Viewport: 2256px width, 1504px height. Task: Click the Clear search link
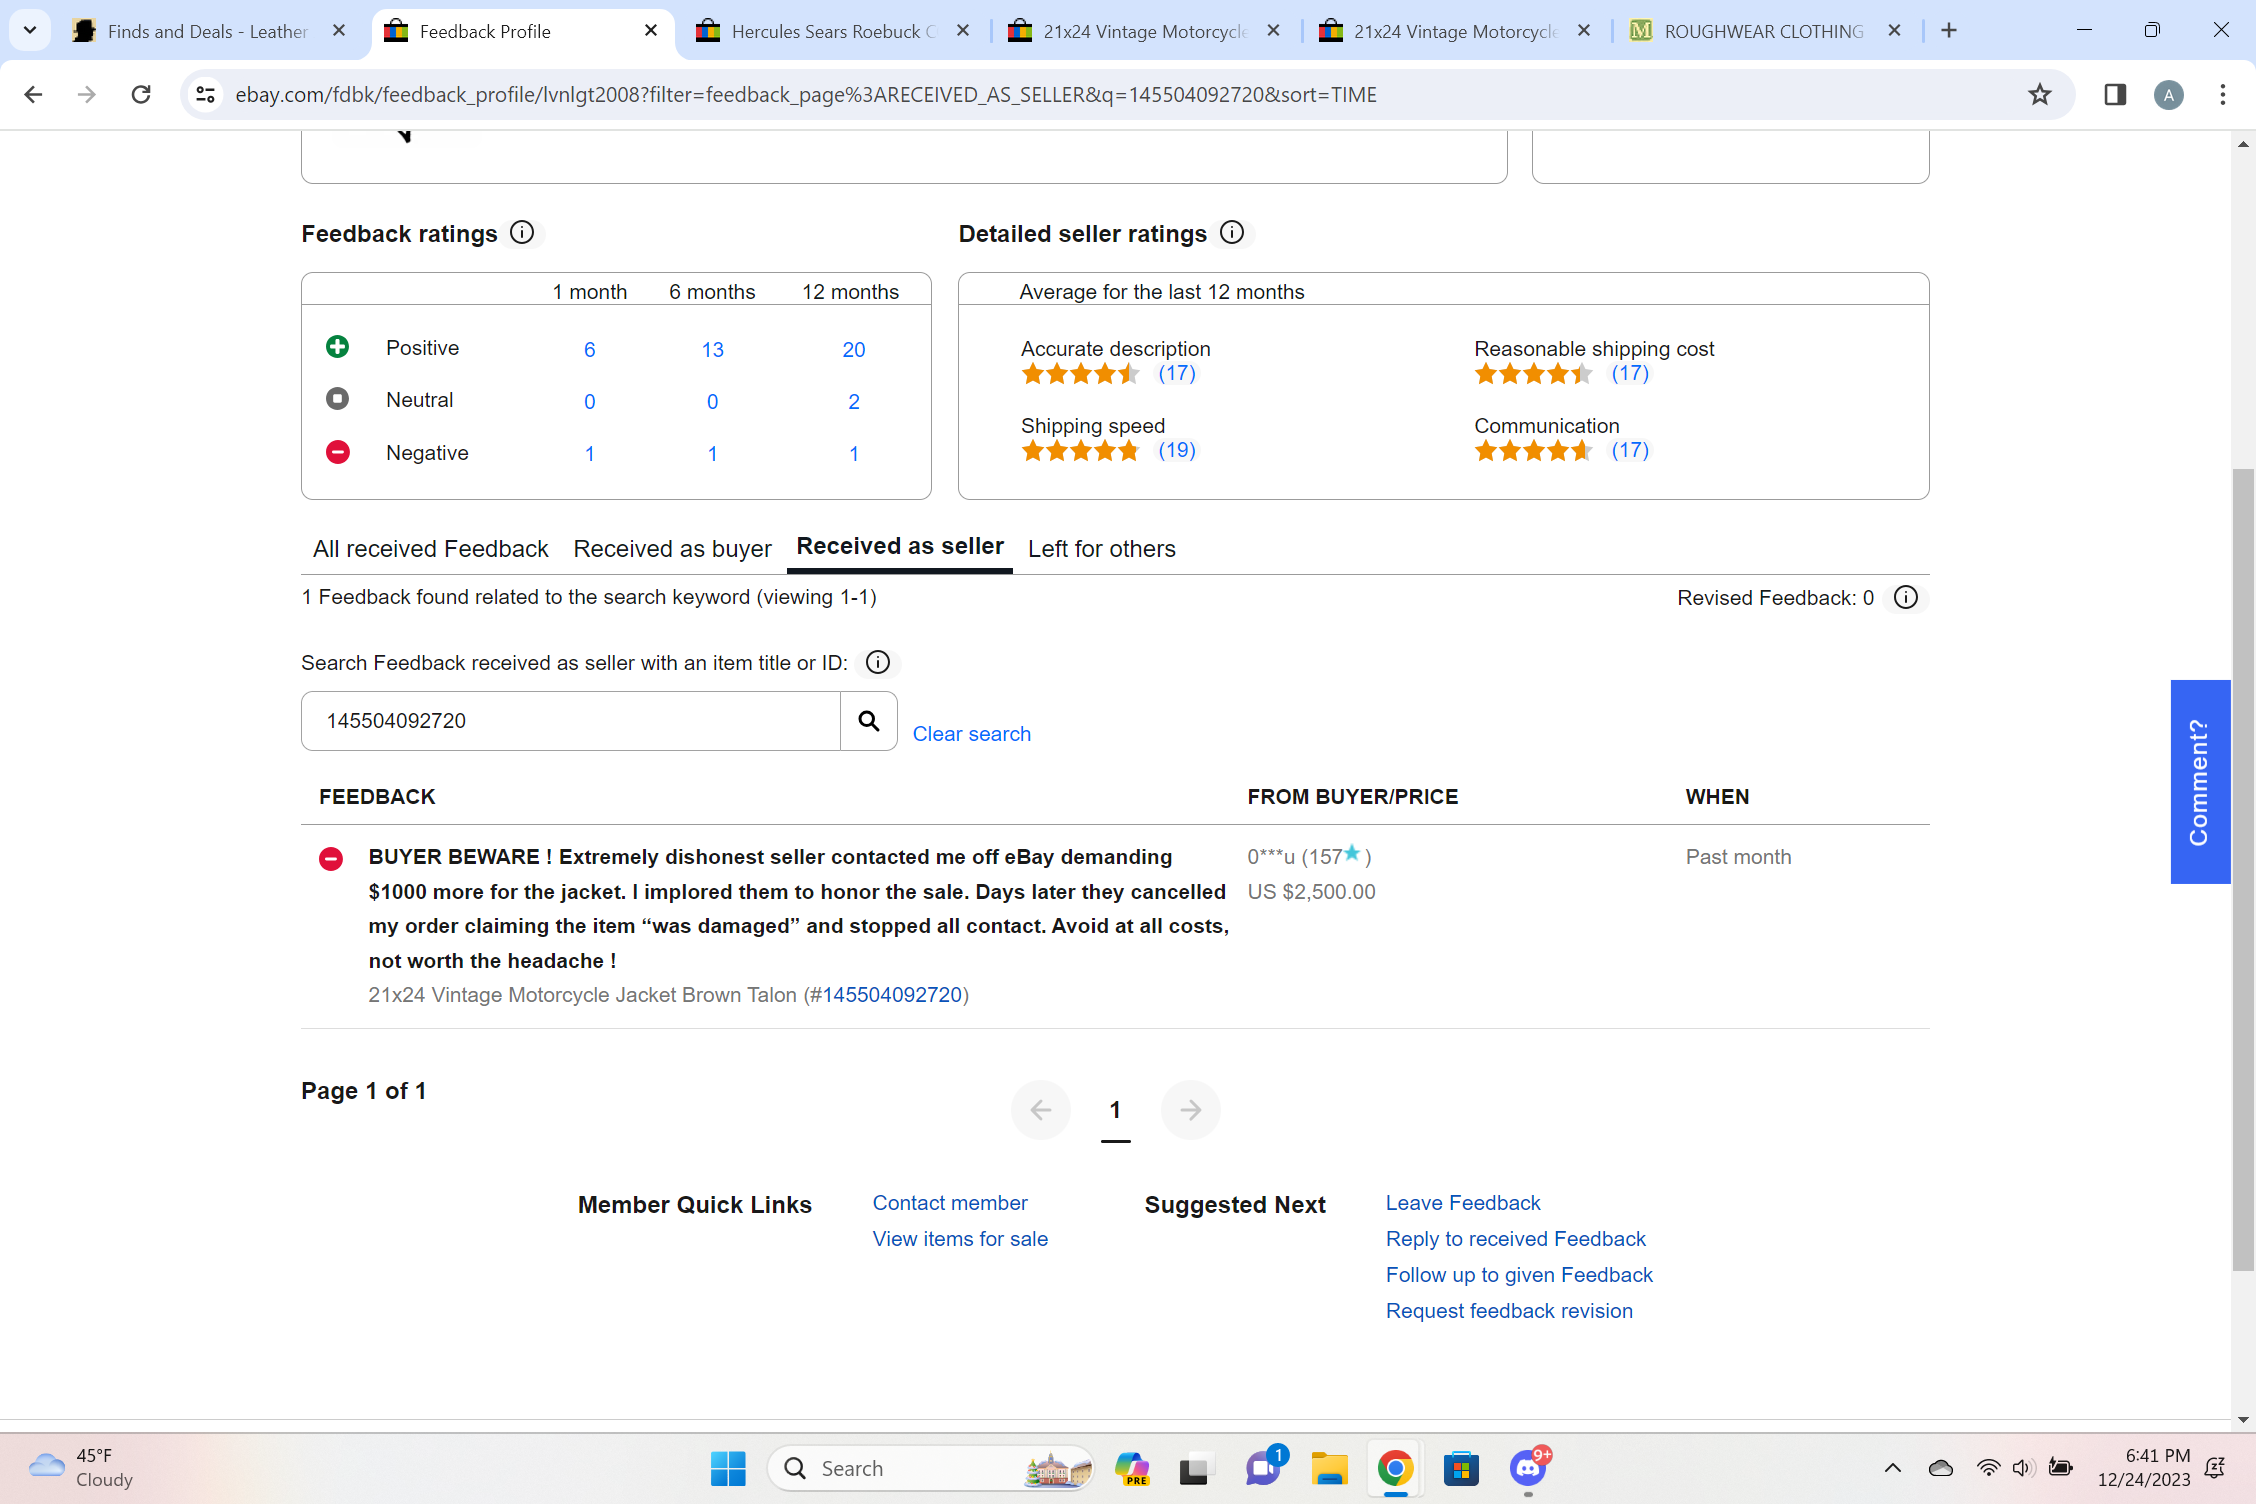tap(971, 734)
